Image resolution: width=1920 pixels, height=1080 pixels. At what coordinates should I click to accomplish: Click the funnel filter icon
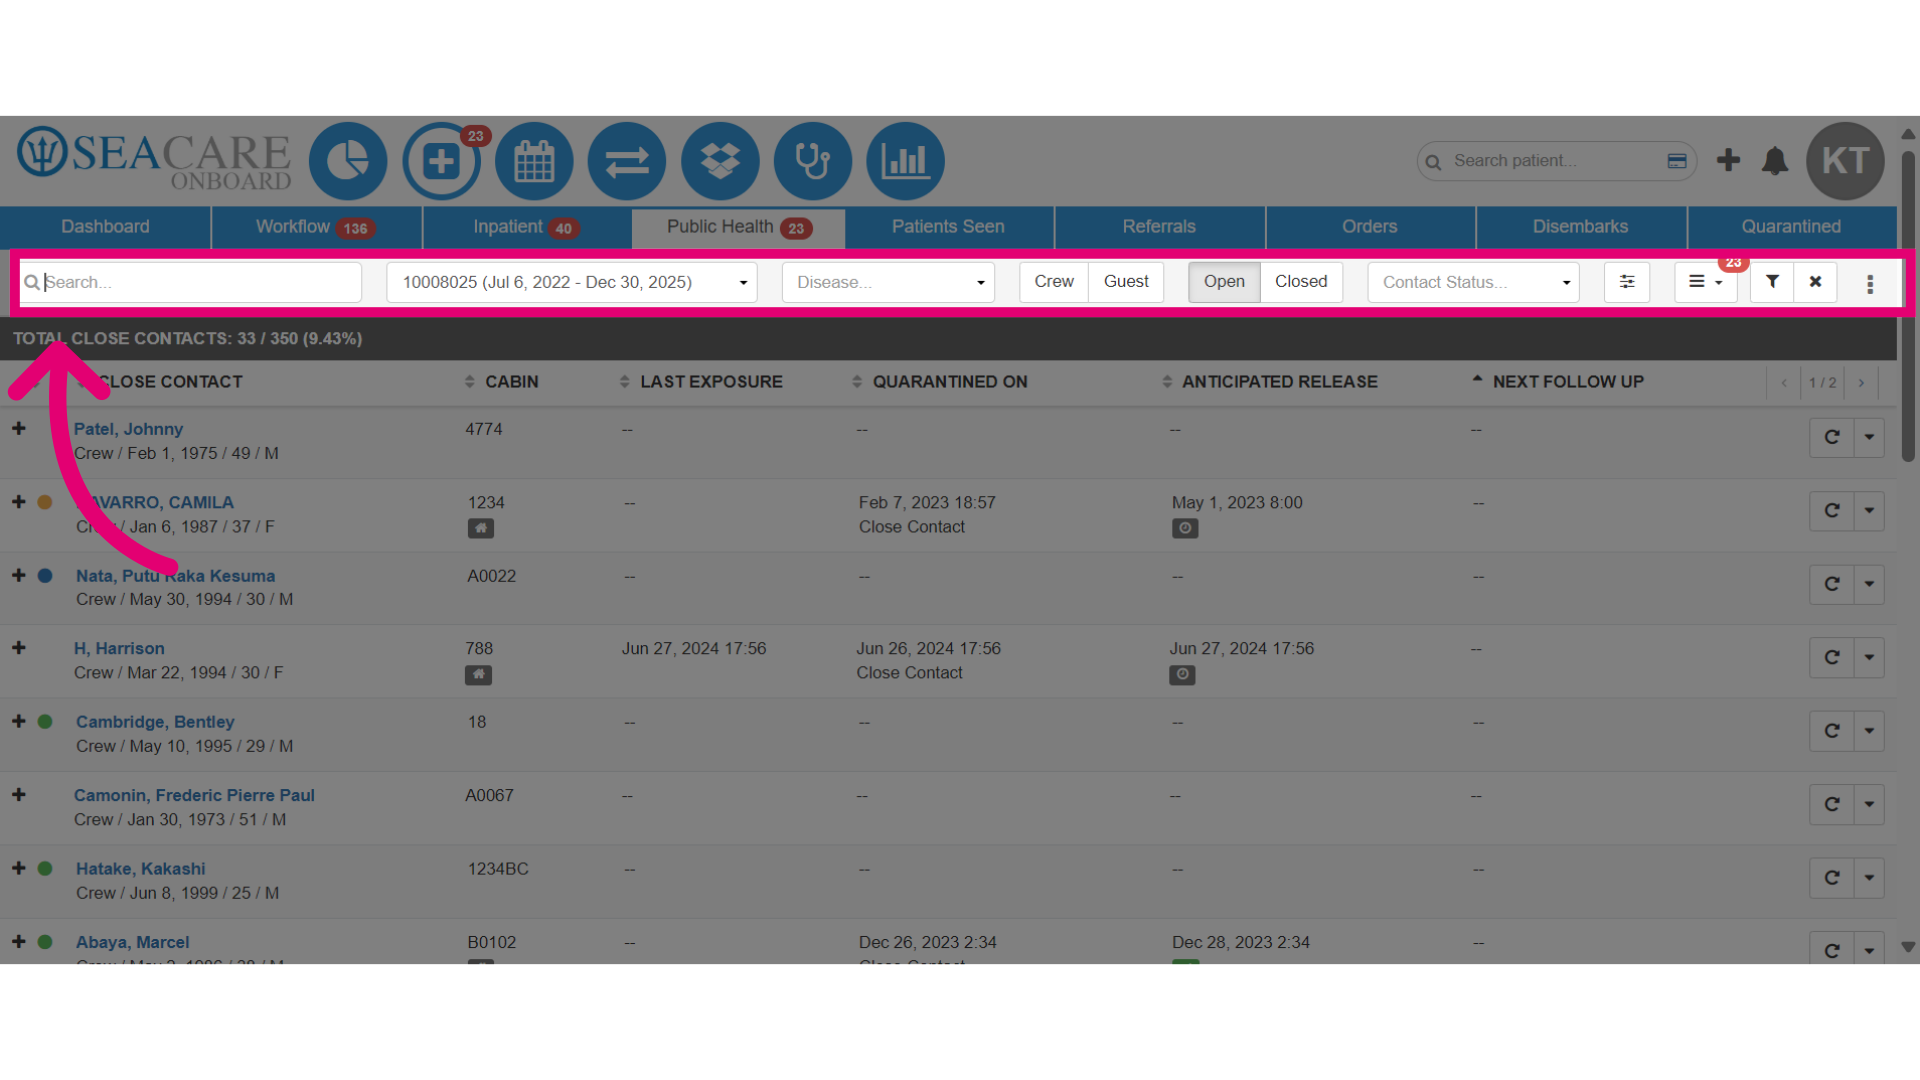click(x=1772, y=282)
